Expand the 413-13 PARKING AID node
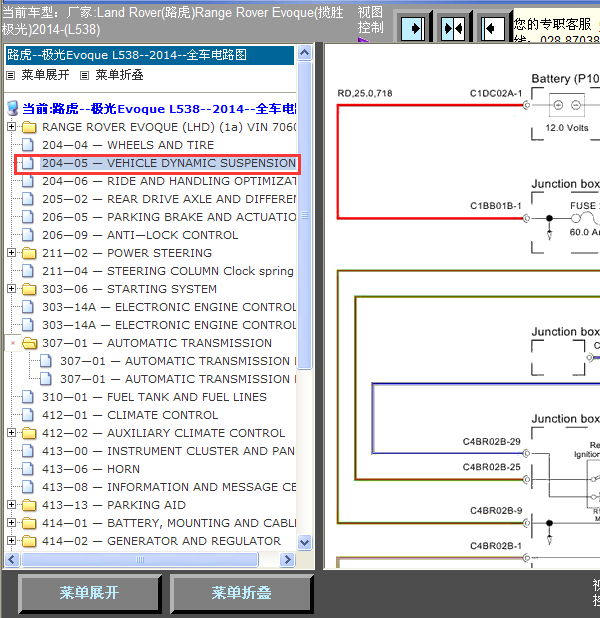 [x=11, y=504]
